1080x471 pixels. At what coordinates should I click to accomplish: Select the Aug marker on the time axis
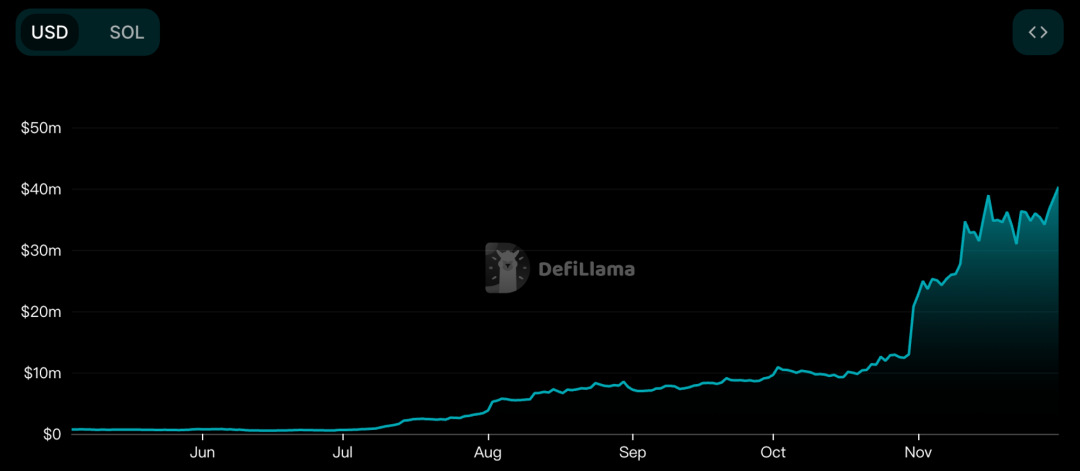click(488, 453)
